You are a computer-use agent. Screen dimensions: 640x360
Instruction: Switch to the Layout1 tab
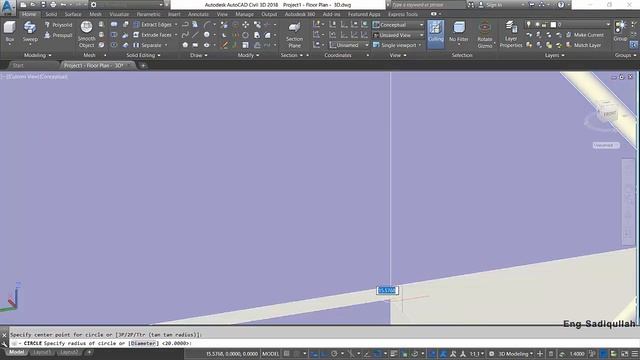(x=42, y=352)
